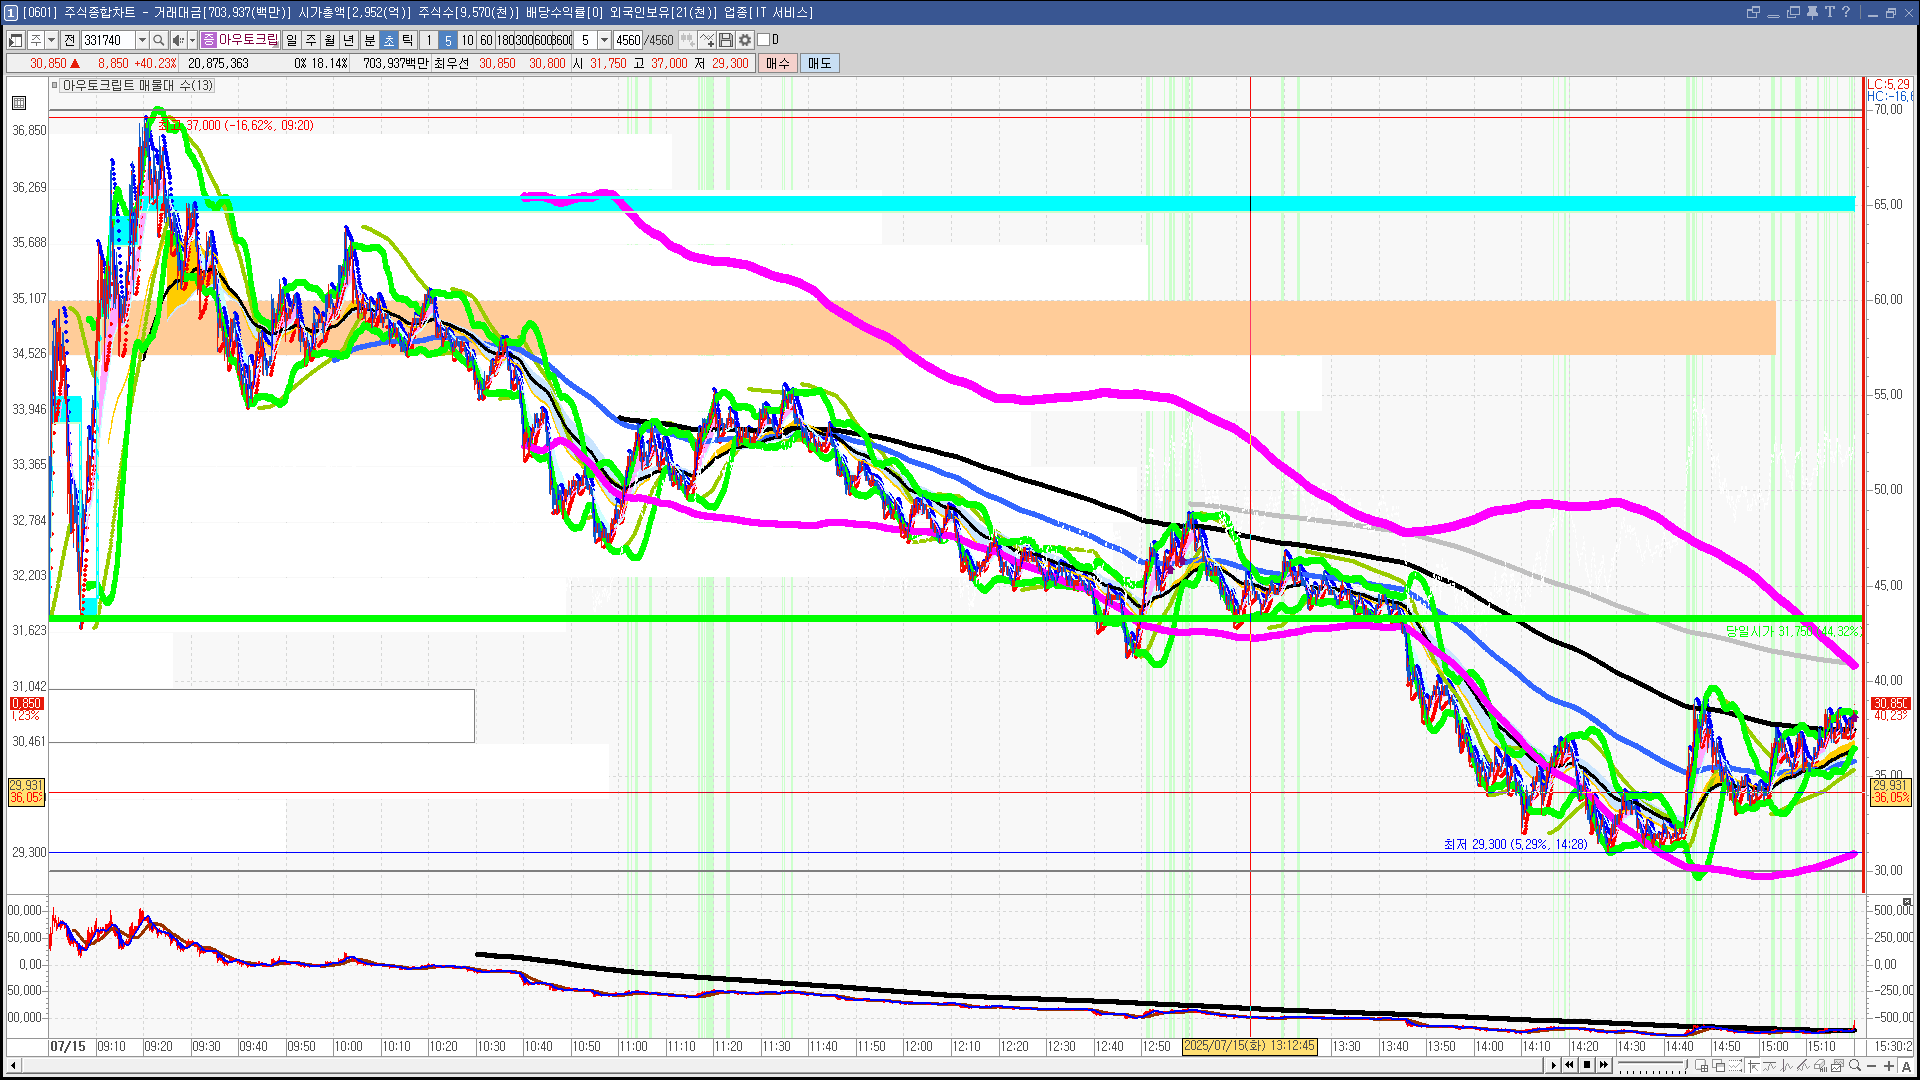The image size is (1920, 1080).
Task: Click the stock search magnifier icon
Action: tap(158, 40)
